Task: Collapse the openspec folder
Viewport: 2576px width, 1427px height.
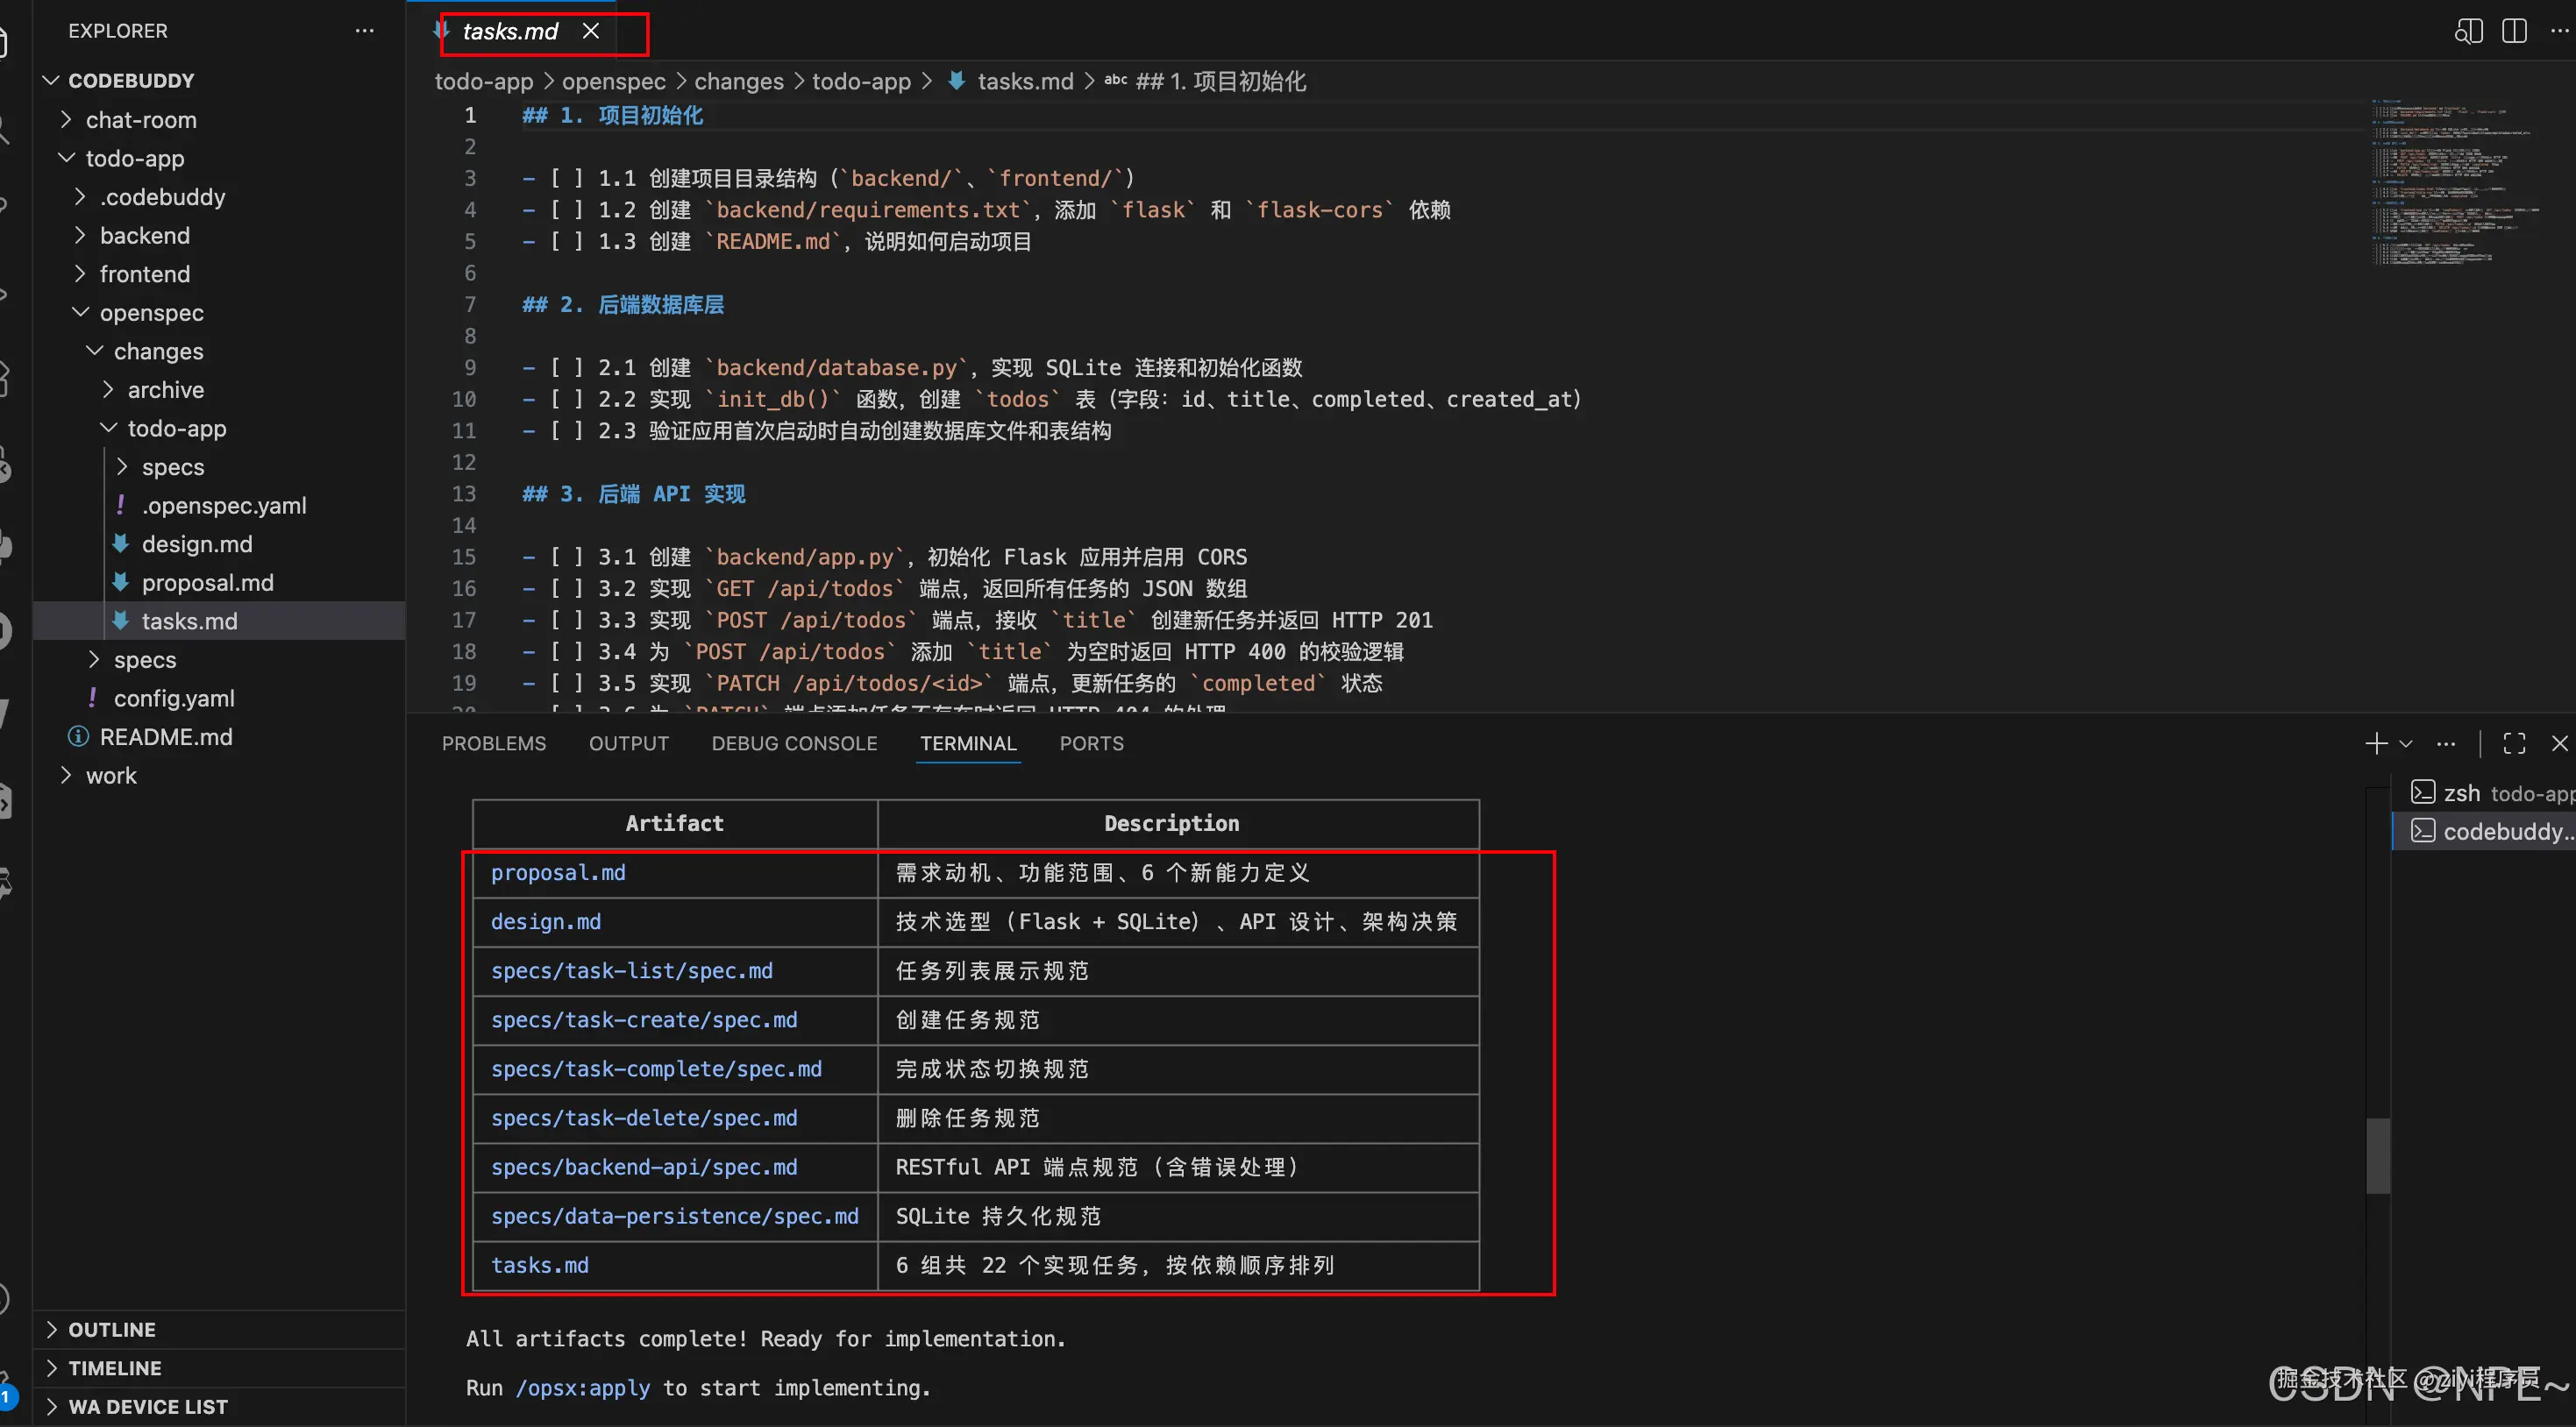Action: pyautogui.click(x=151, y=313)
